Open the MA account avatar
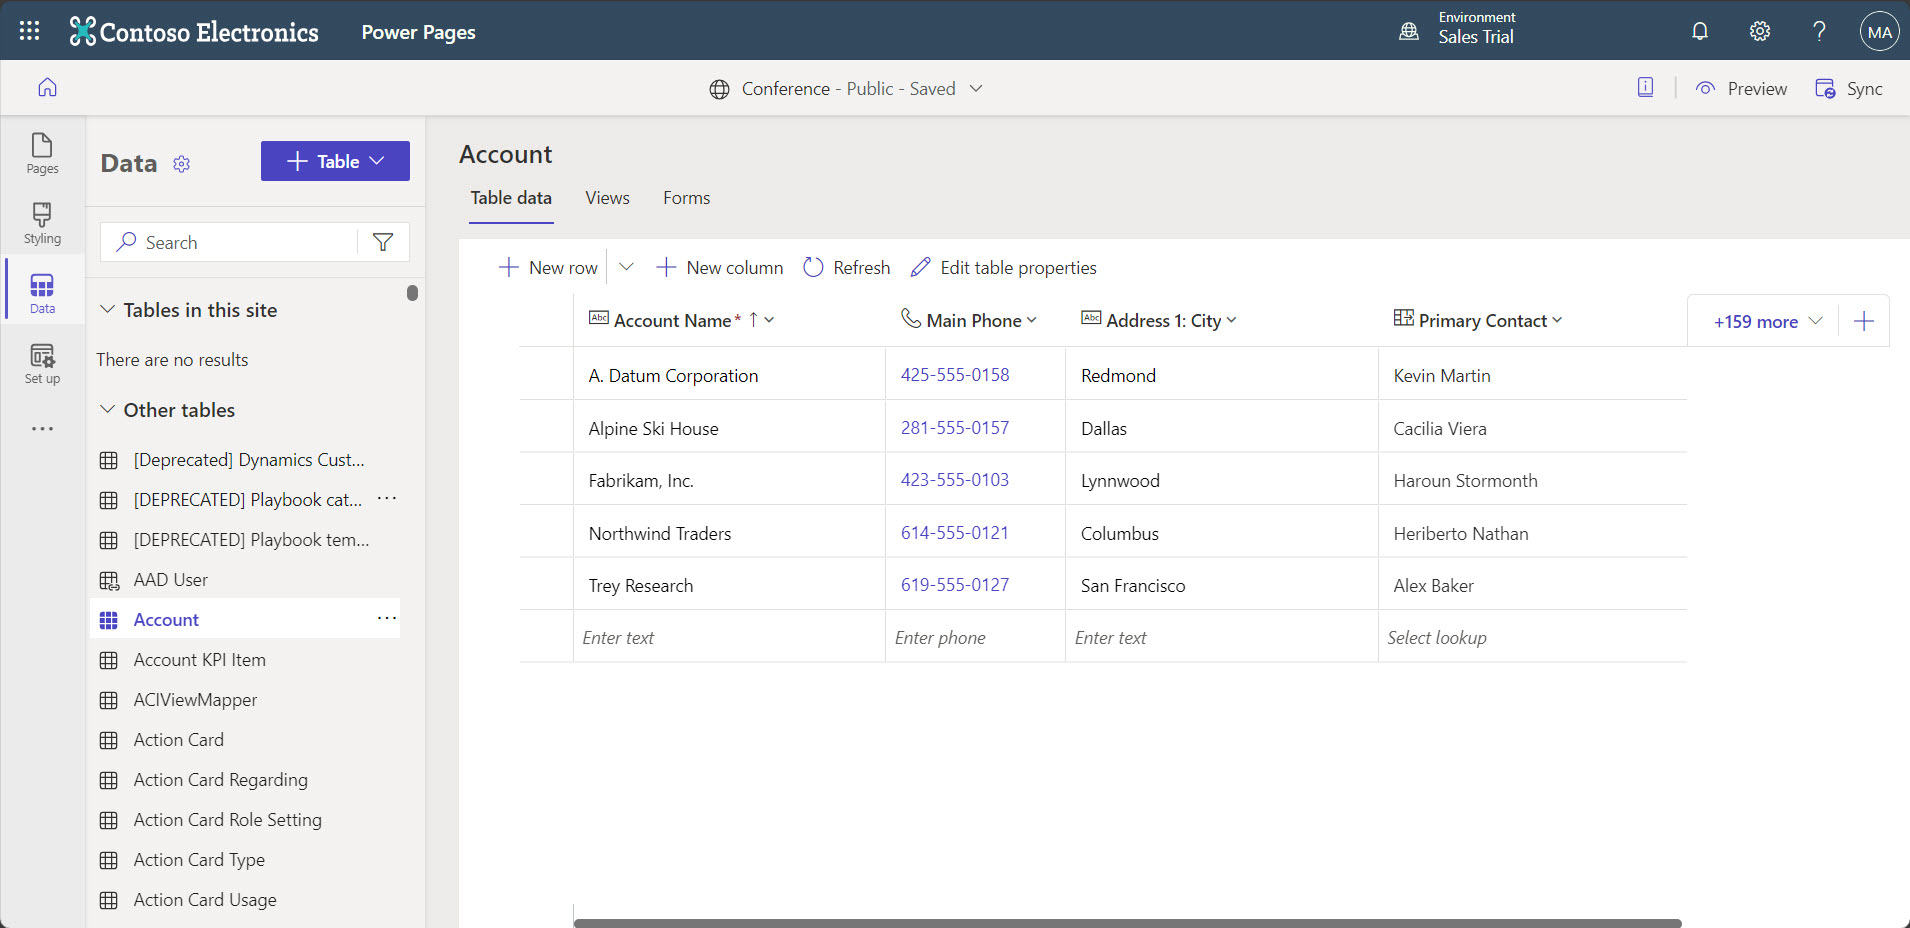Image resolution: width=1910 pixels, height=928 pixels. [x=1879, y=31]
